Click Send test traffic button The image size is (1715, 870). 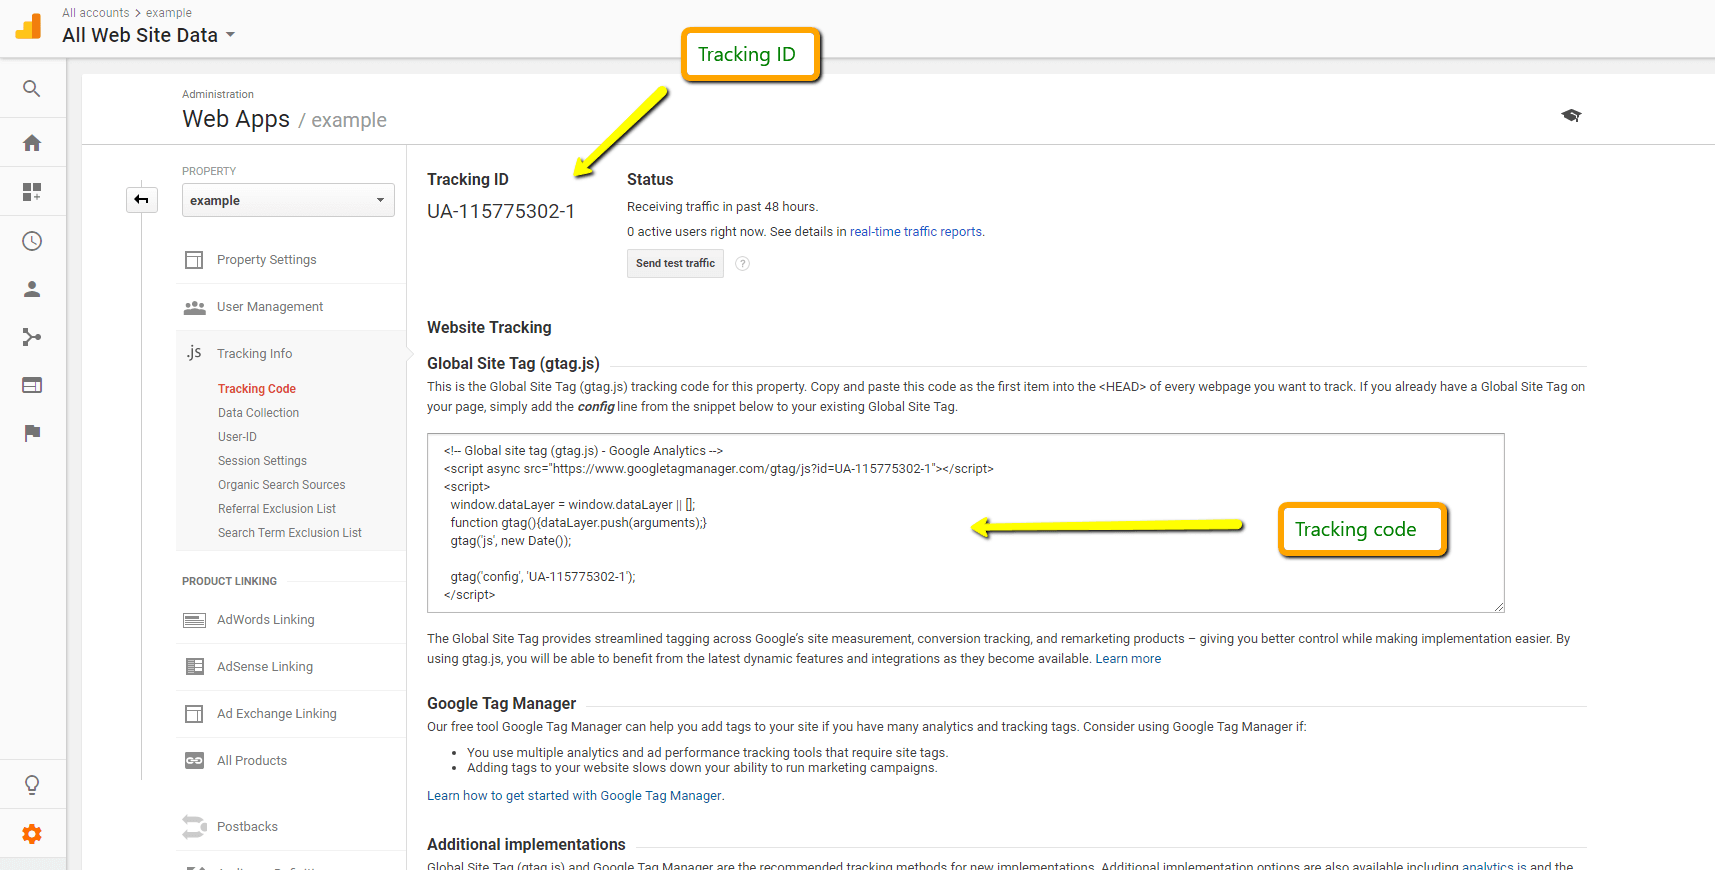coord(675,263)
